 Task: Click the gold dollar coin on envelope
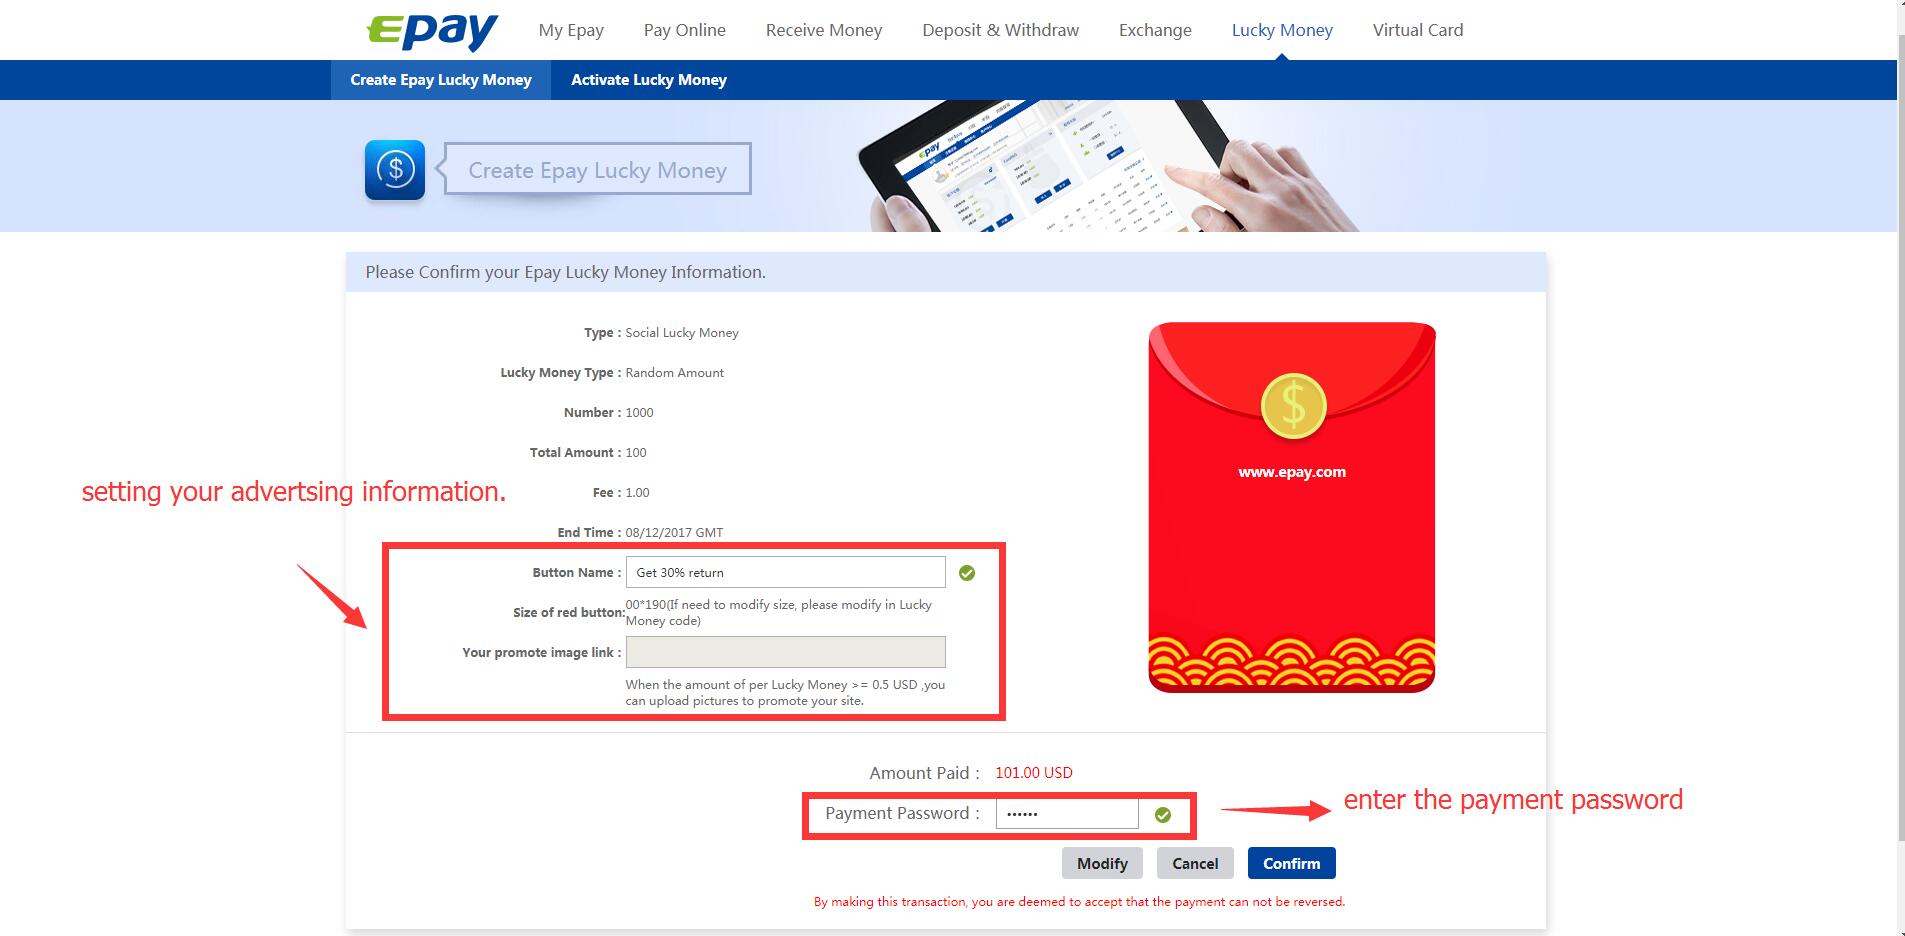coord(1293,406)
